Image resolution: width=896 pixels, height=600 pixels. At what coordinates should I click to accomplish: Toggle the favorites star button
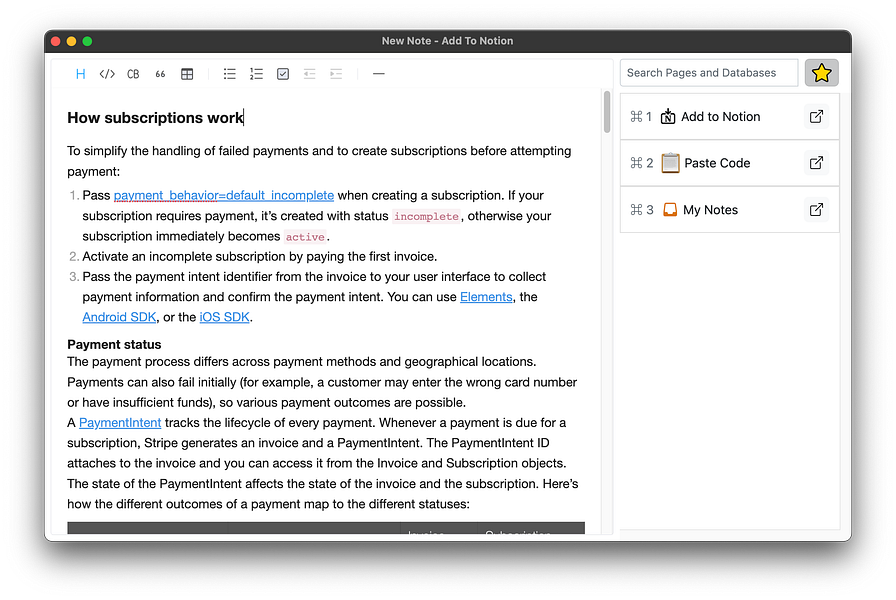point(821,72)
